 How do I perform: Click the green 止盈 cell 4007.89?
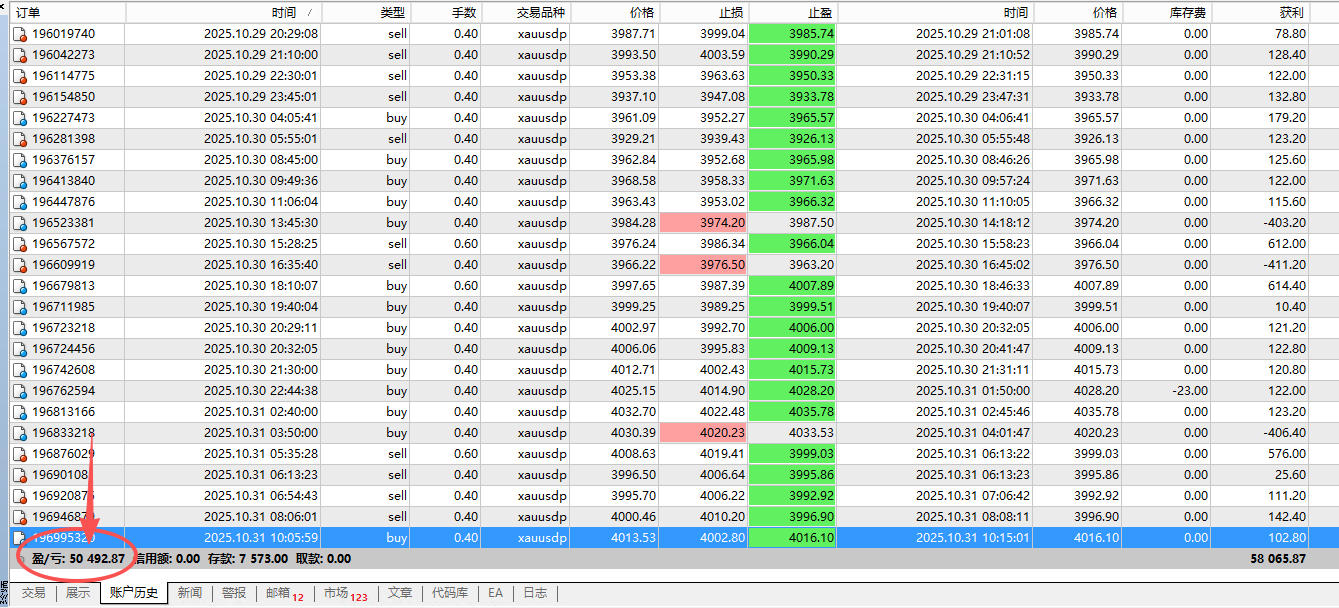pyautogui.click(x=793, y=286)
